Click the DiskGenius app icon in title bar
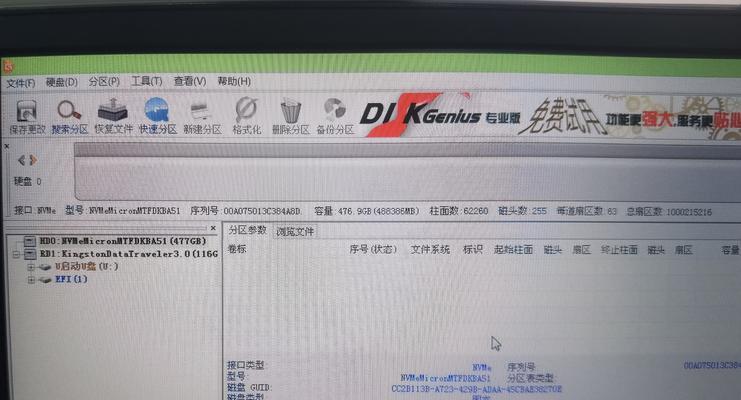 (x=9, y=67)
